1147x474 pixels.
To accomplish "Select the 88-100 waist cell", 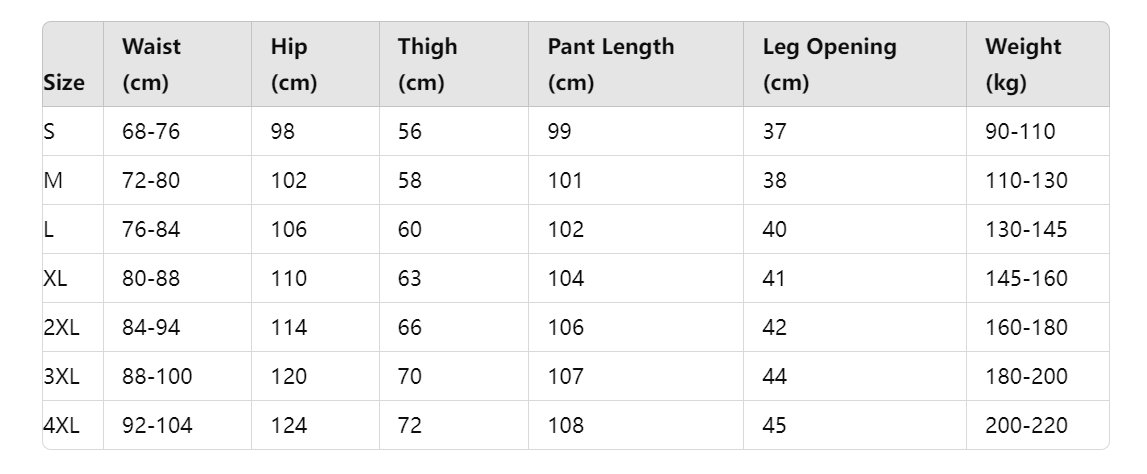I will pos(157,377).
